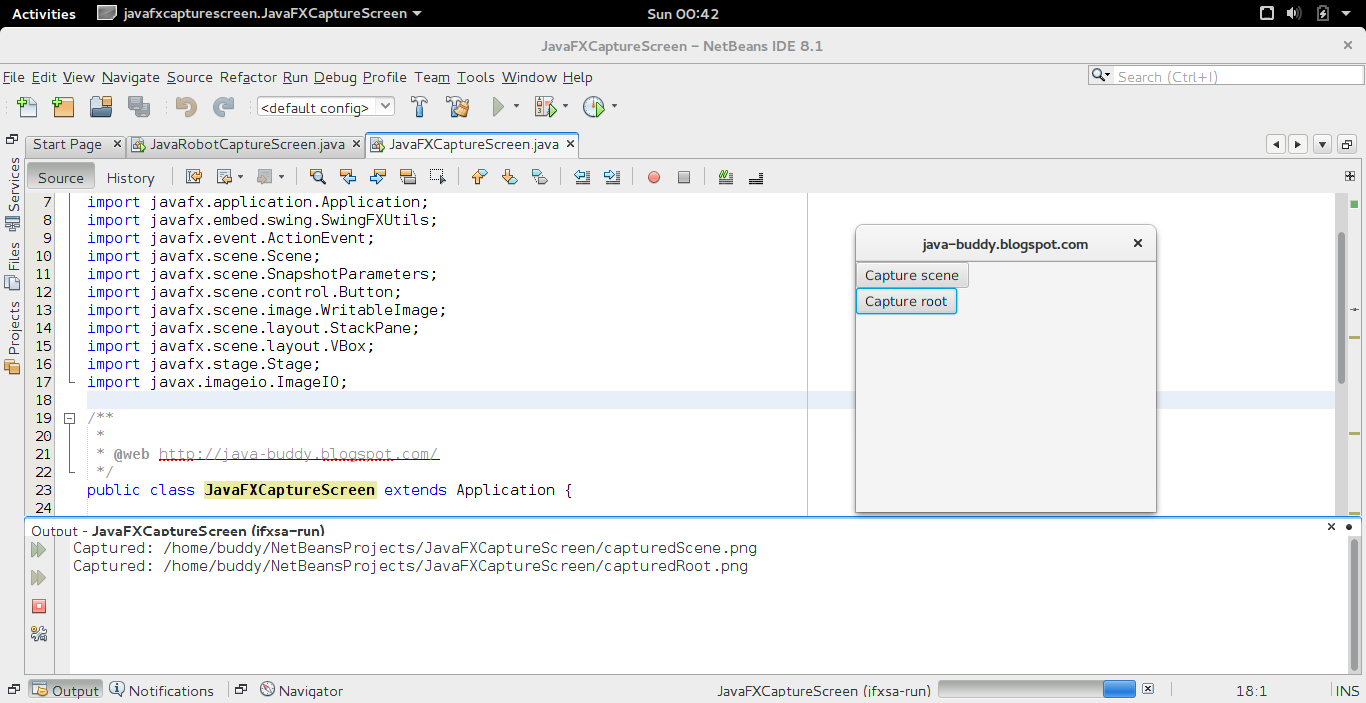Switch to History view
Viewport: 1366px width, 703px height.
(x=131, y=178)
